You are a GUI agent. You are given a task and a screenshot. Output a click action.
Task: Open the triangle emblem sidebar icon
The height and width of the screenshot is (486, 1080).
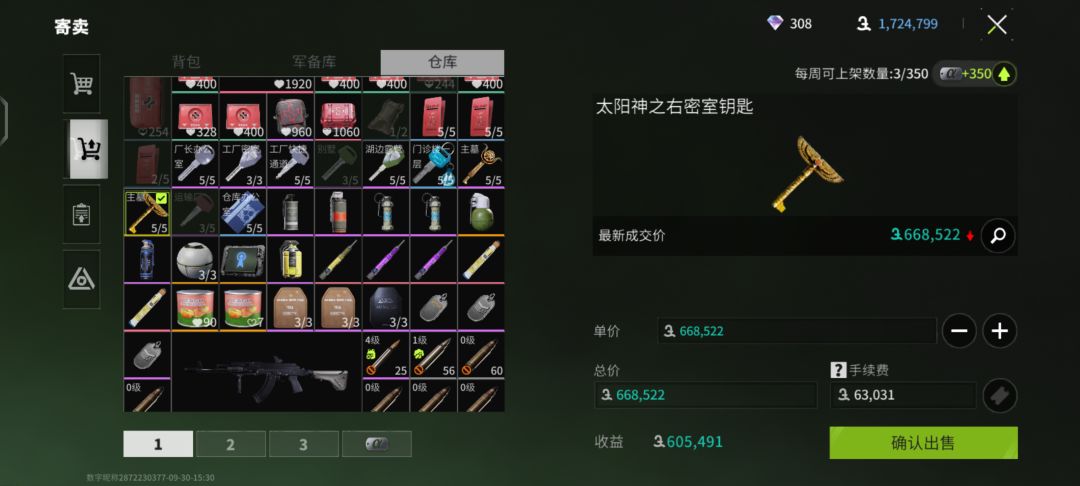pyautogui.click(x=81, y=279)
